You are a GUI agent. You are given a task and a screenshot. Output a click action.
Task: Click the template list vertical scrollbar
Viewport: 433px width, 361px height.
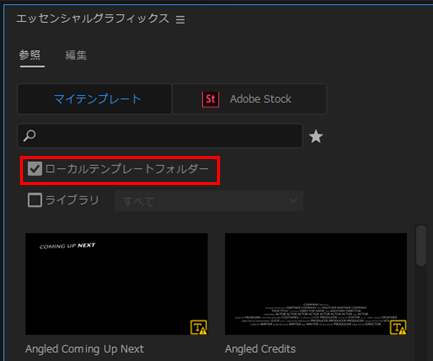(x=421, y=246)
